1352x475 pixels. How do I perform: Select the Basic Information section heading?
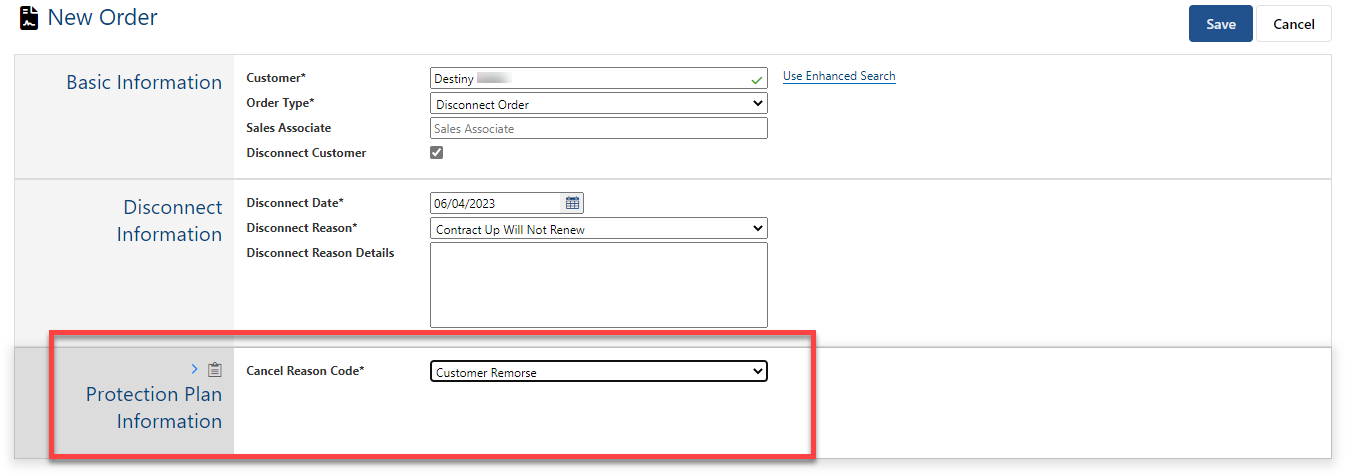click(x=144, y=83)
